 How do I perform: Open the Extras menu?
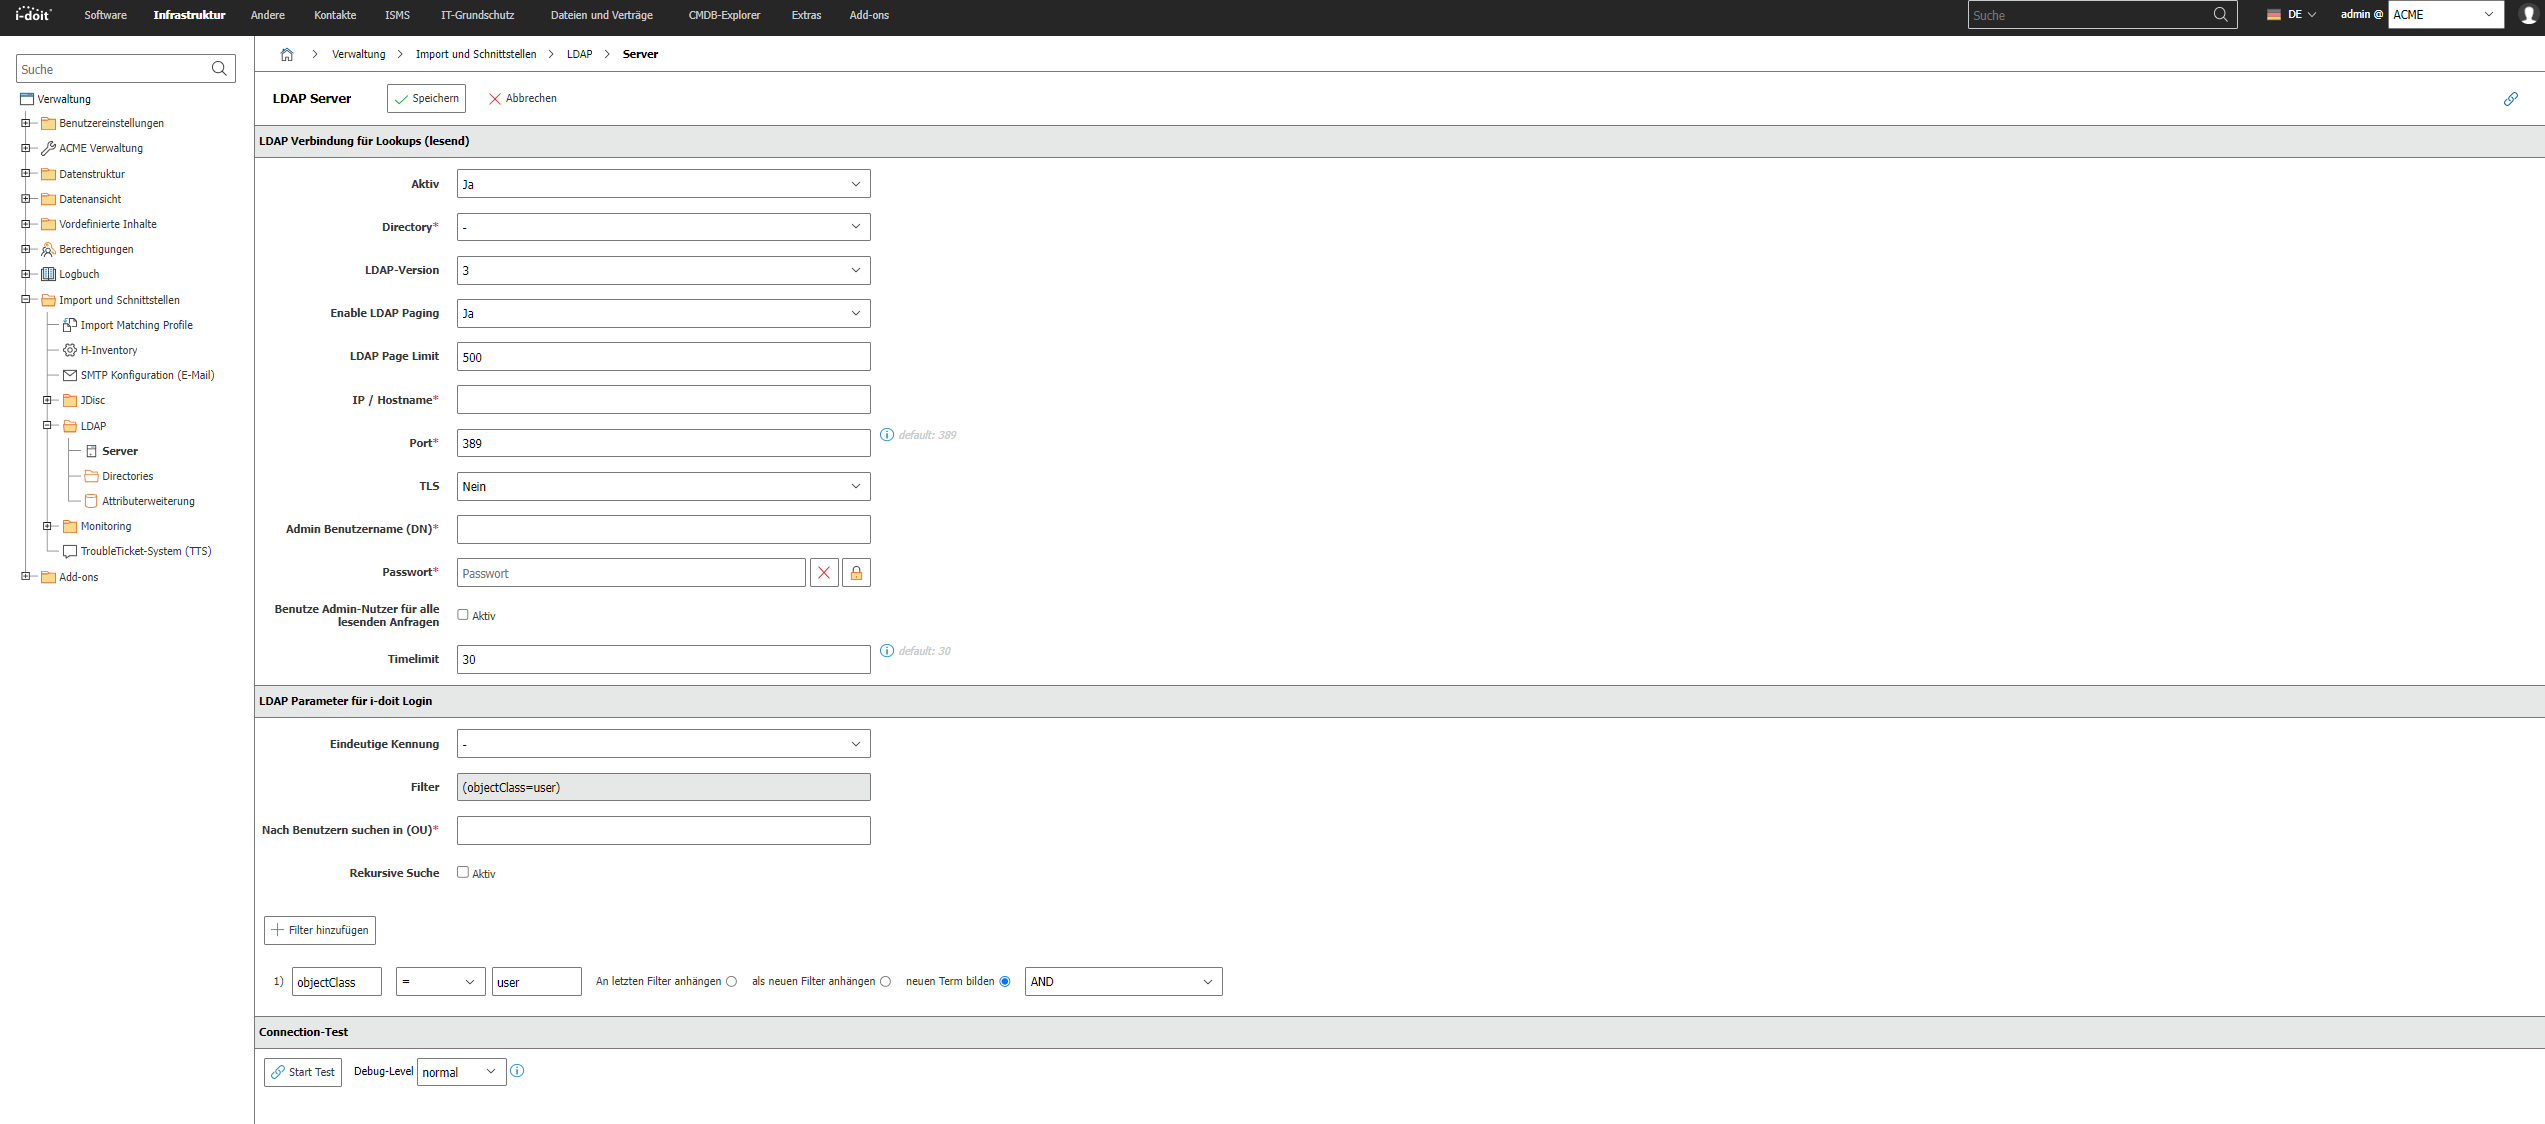pyautogui.click(x=806, y=15)
